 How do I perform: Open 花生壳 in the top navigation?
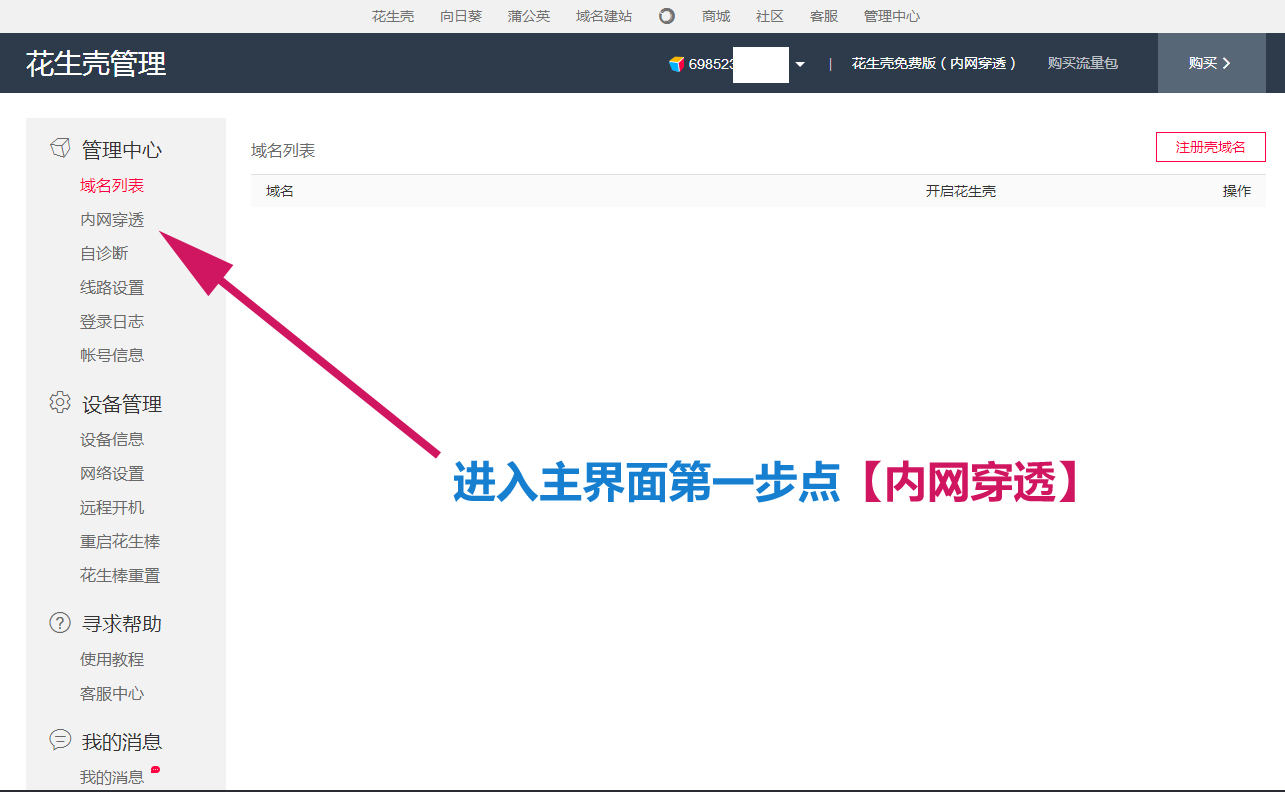click(393, 16)
